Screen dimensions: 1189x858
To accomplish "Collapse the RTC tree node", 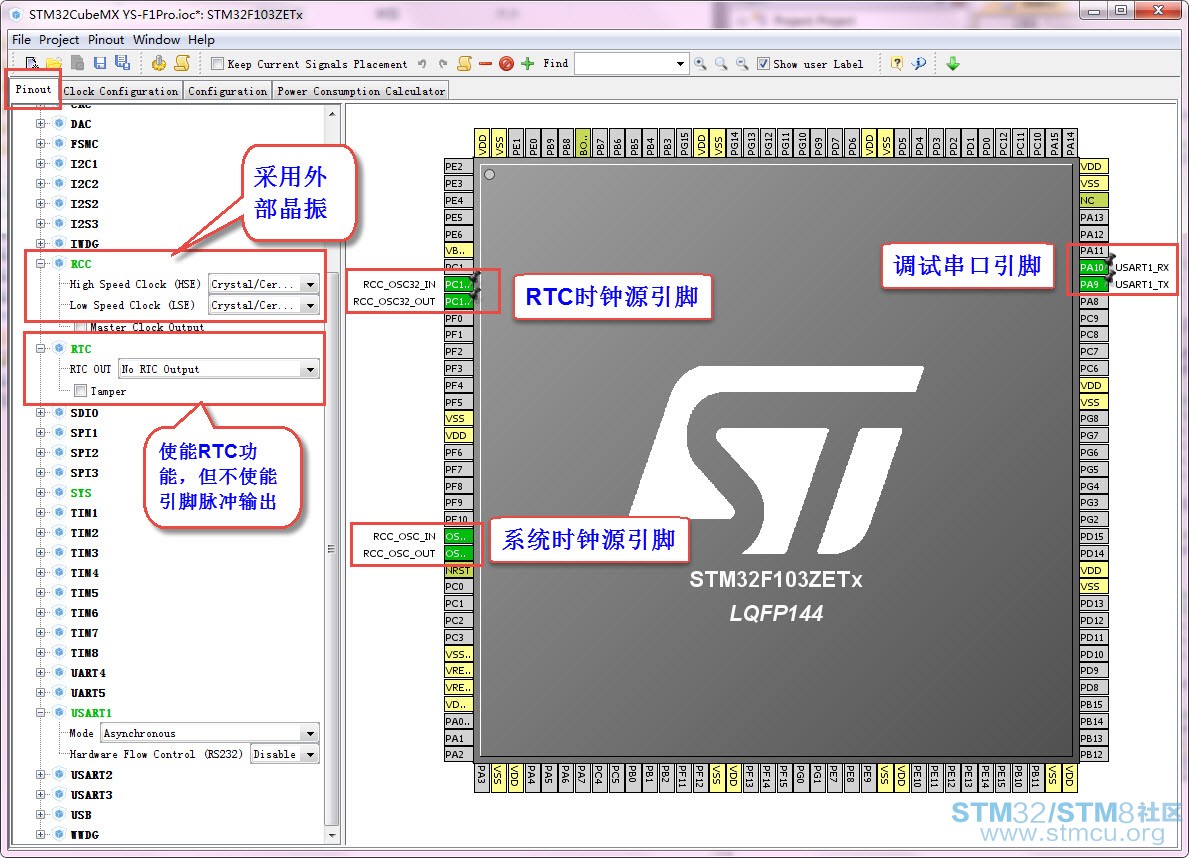I will [x=40, y=348].
